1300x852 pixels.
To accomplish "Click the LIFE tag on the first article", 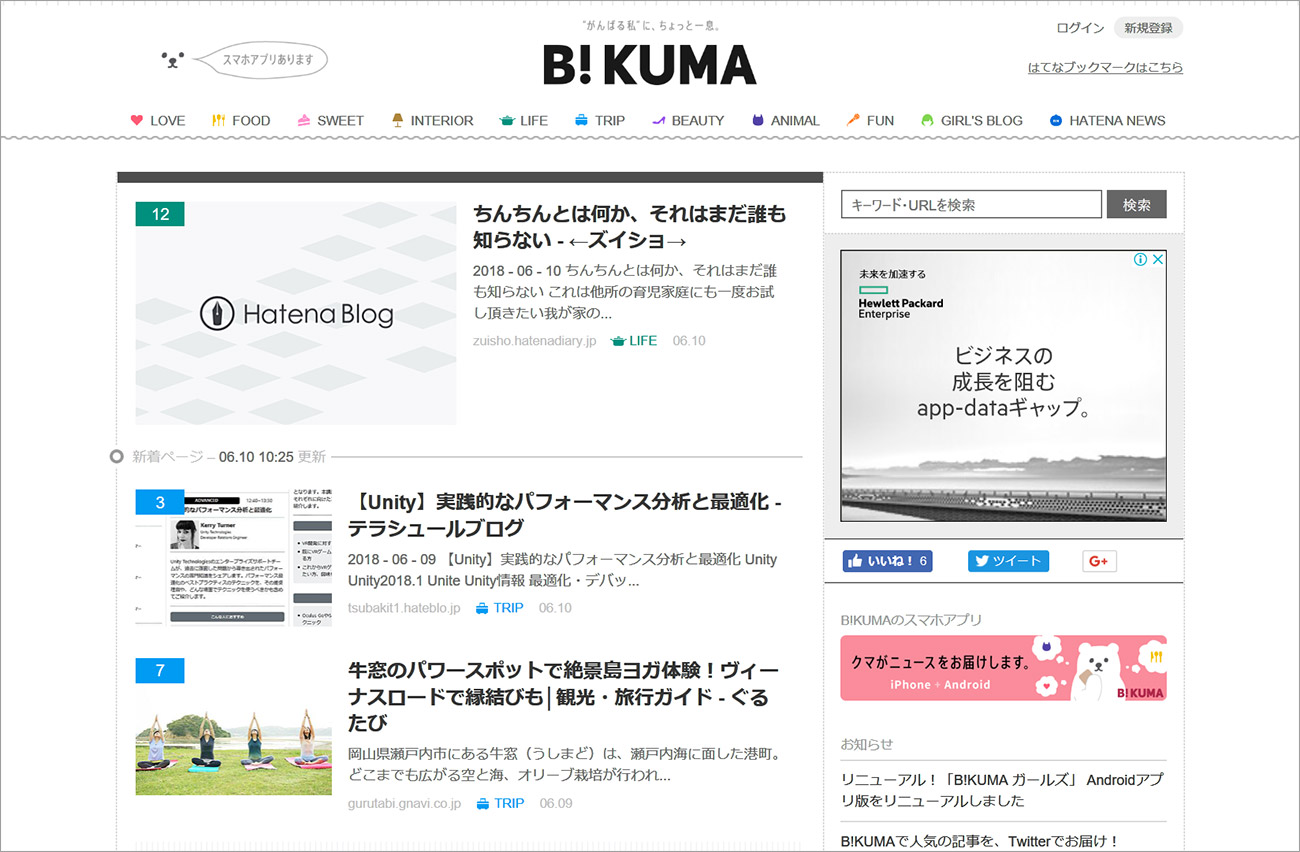I will [634, 341].
